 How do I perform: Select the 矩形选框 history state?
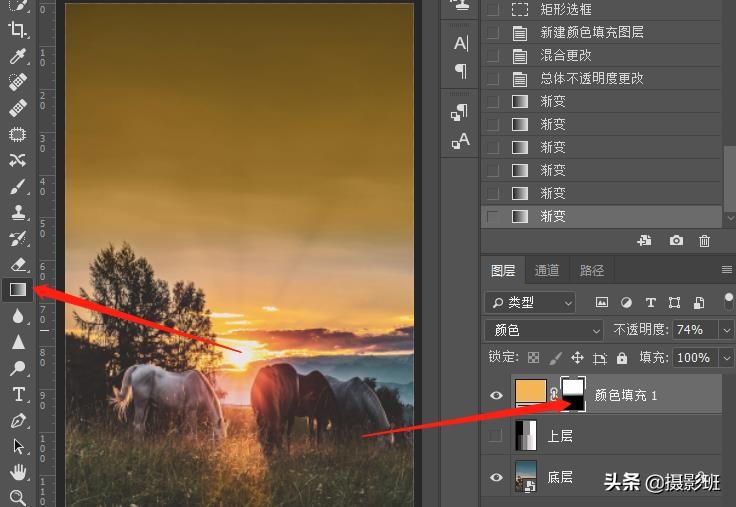pos(602,9)
